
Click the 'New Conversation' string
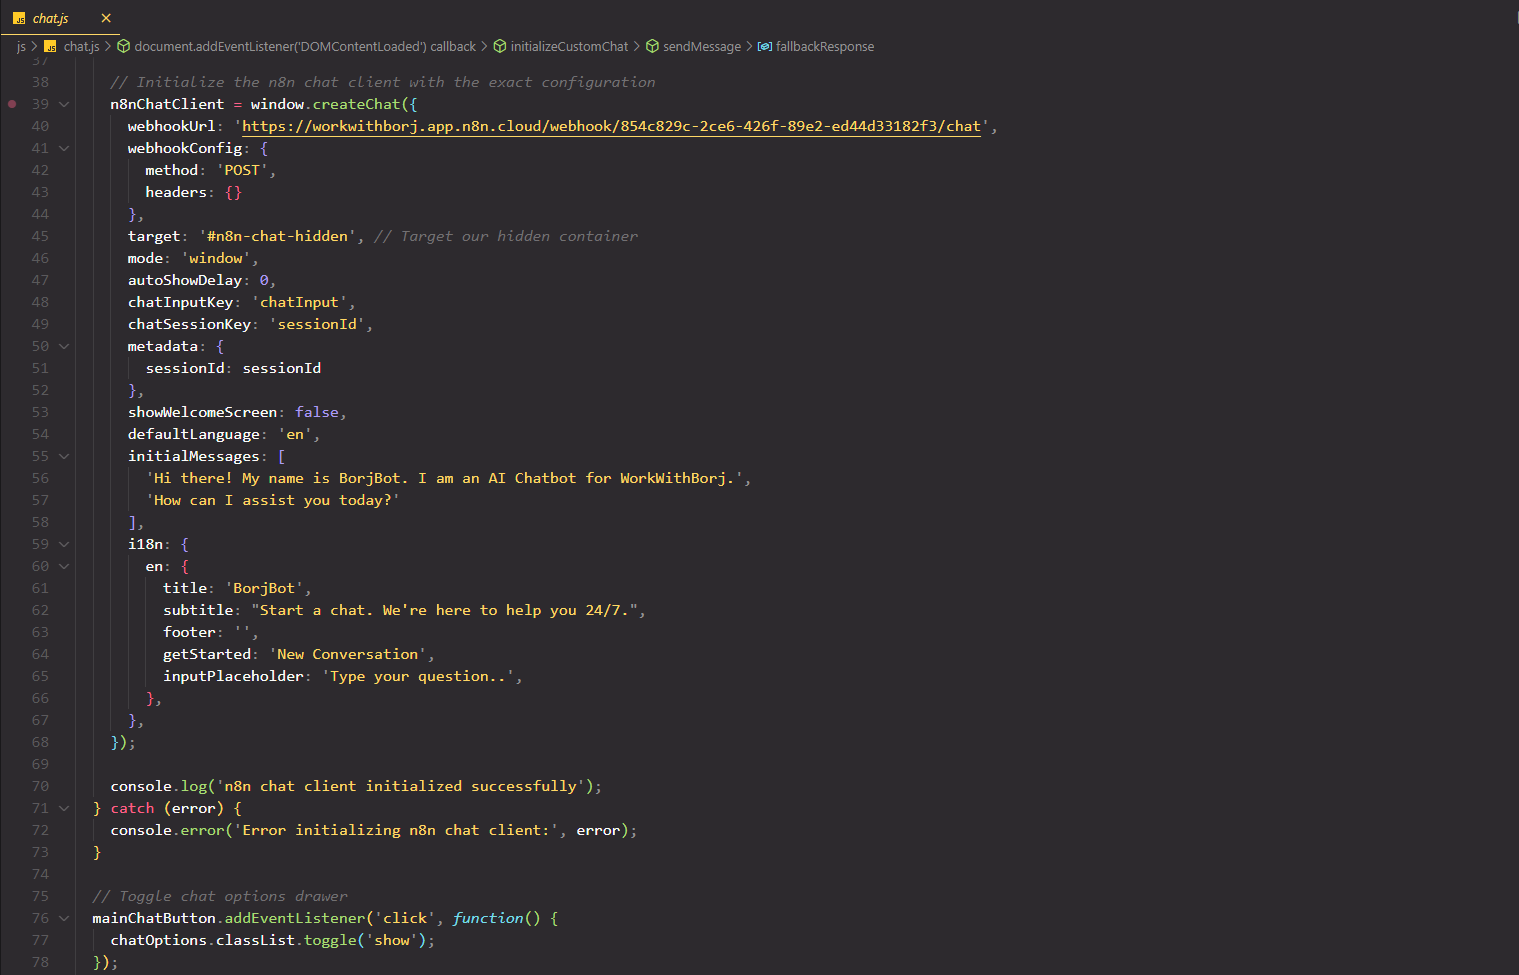[x=348, y=654]
